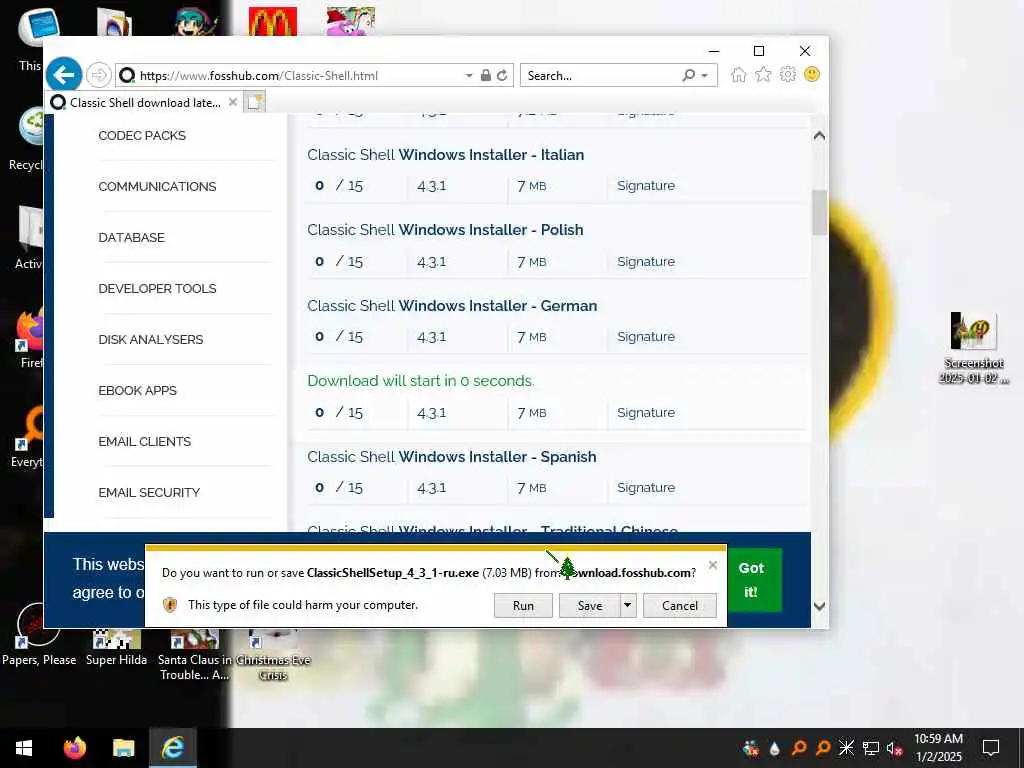Image resolution: width=1024 pixels, height=768 pixels.
Task: Close the Classic Shell download tab
Action: pos(232,102)
